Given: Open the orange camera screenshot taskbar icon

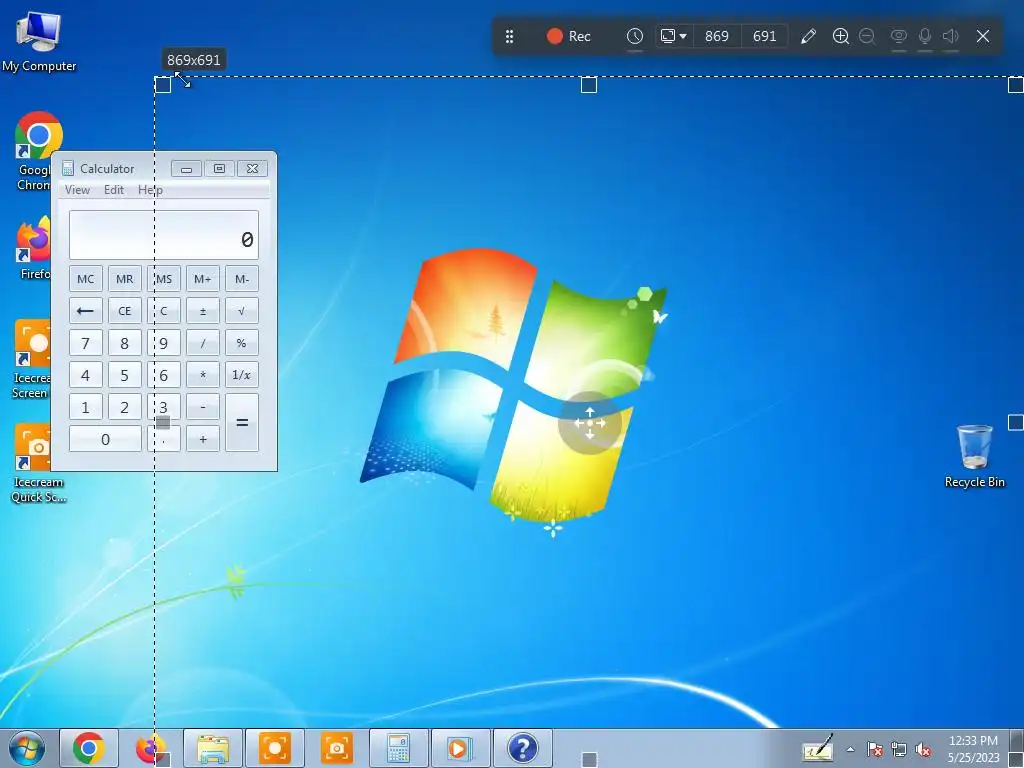Looking at the screenshot, I should coord(337,748).
